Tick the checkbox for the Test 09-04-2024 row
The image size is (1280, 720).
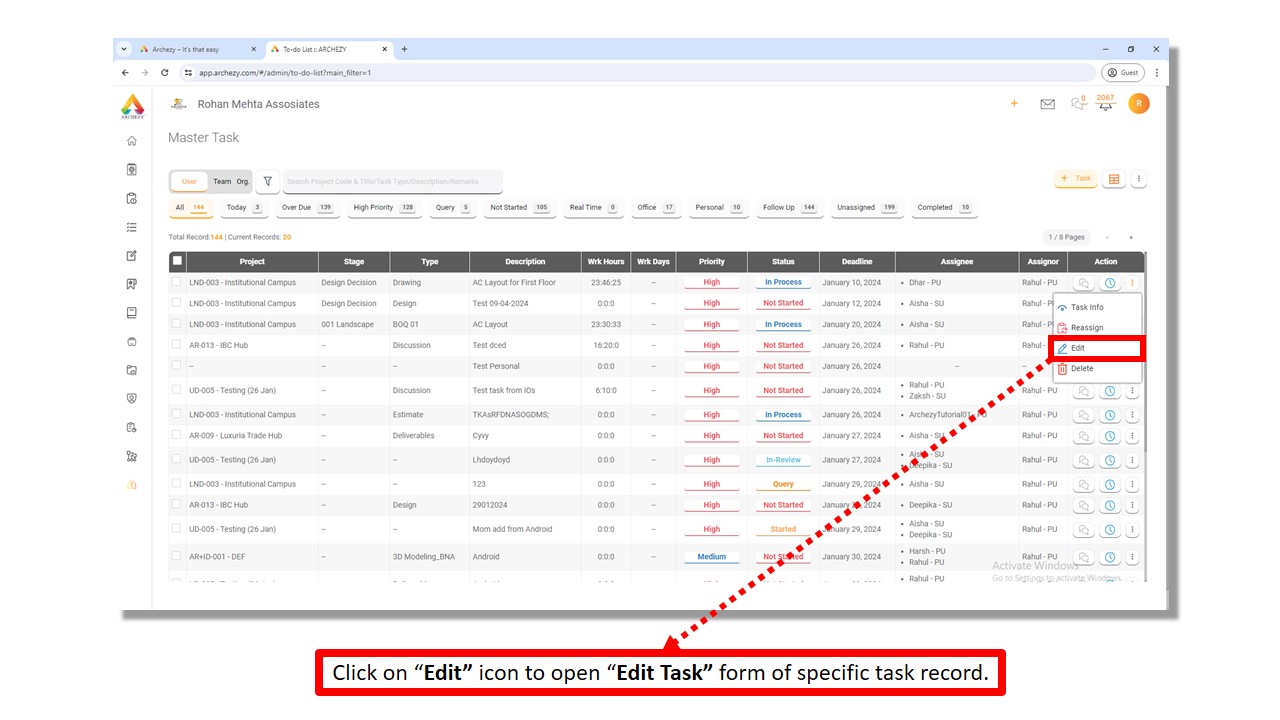tap(177, 303)
